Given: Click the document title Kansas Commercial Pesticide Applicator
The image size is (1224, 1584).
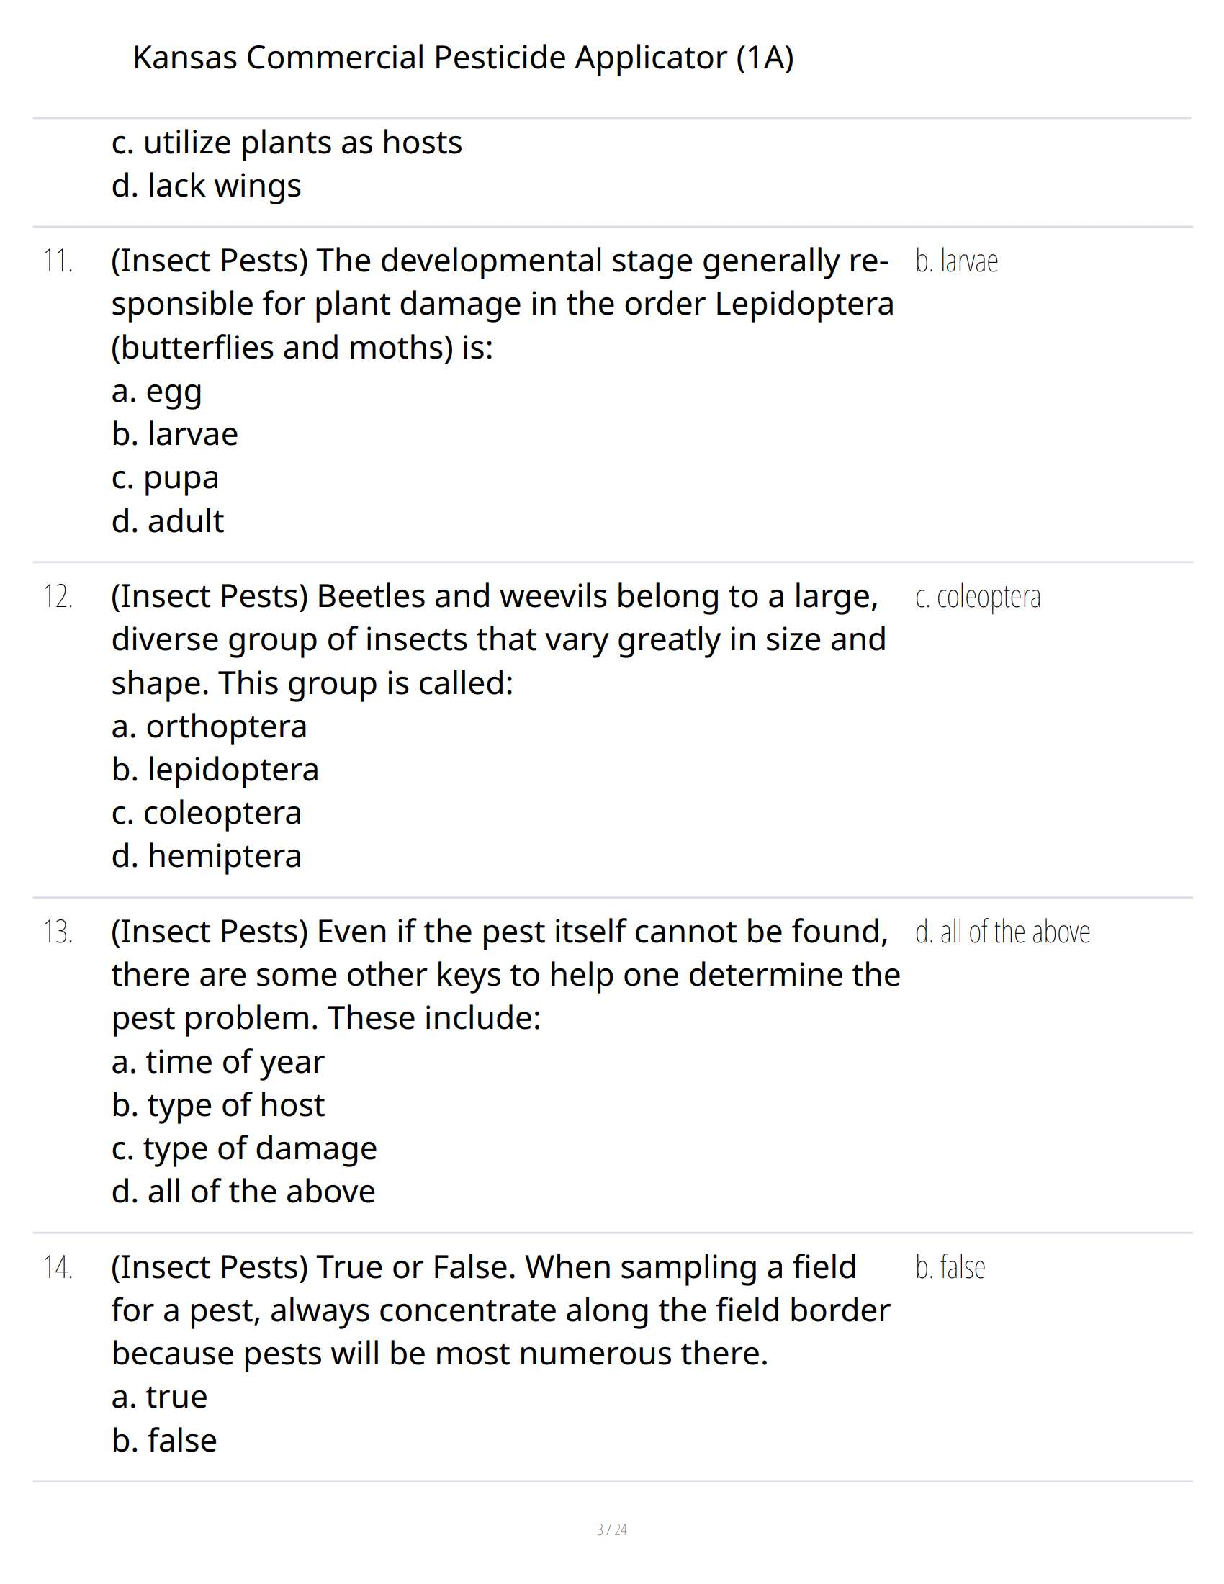Looking at the screenshot, I should pyautogui.click(x=463, y=57).
